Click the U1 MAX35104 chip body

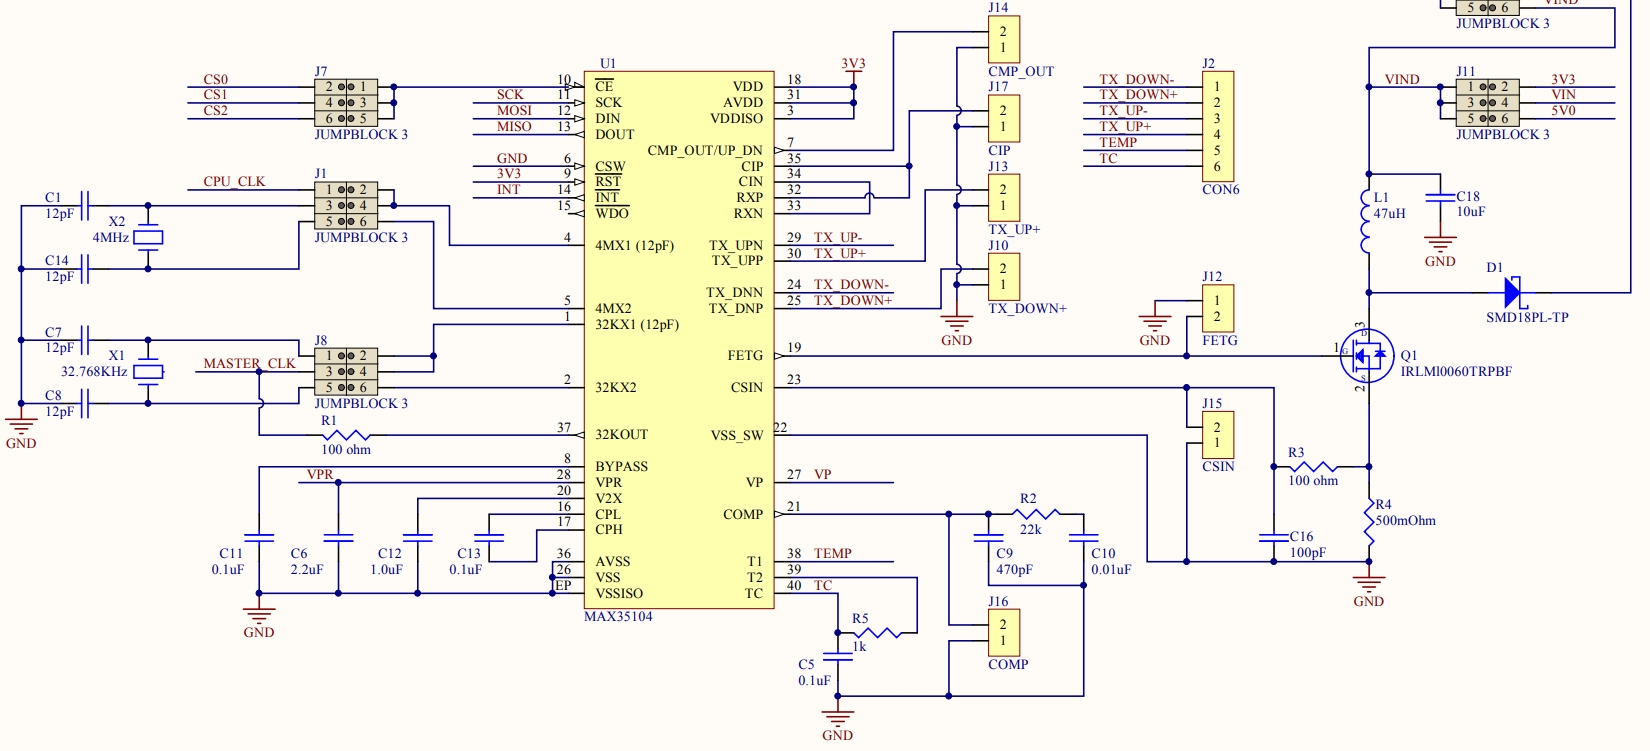(x=680, y=340)
